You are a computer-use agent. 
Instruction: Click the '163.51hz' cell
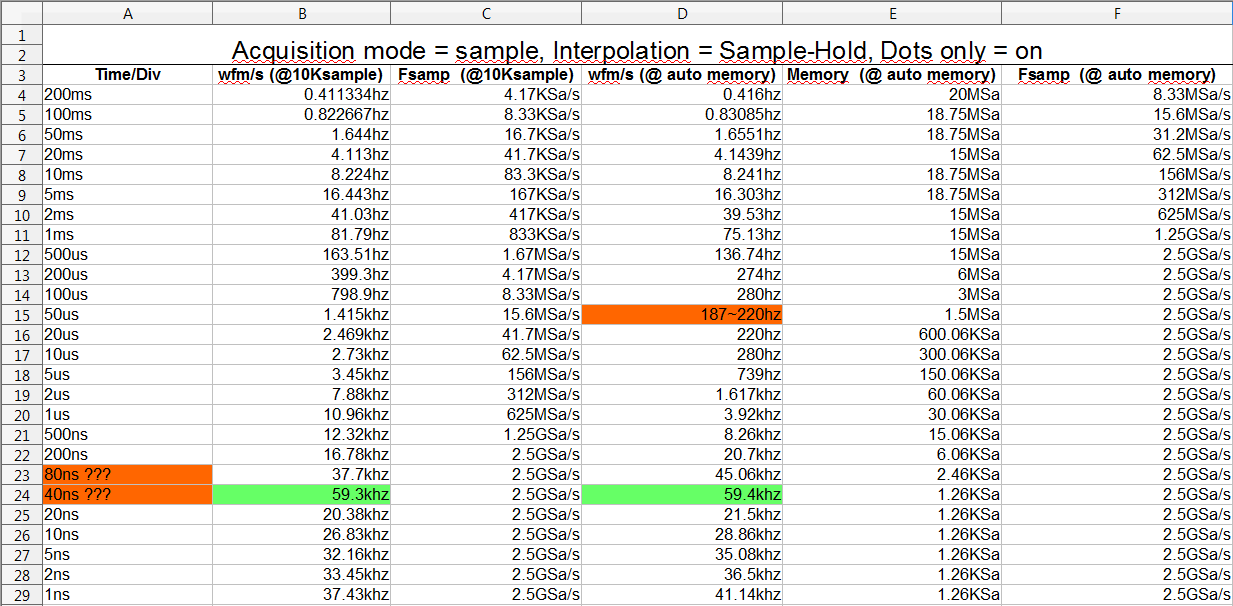[301, 254]
